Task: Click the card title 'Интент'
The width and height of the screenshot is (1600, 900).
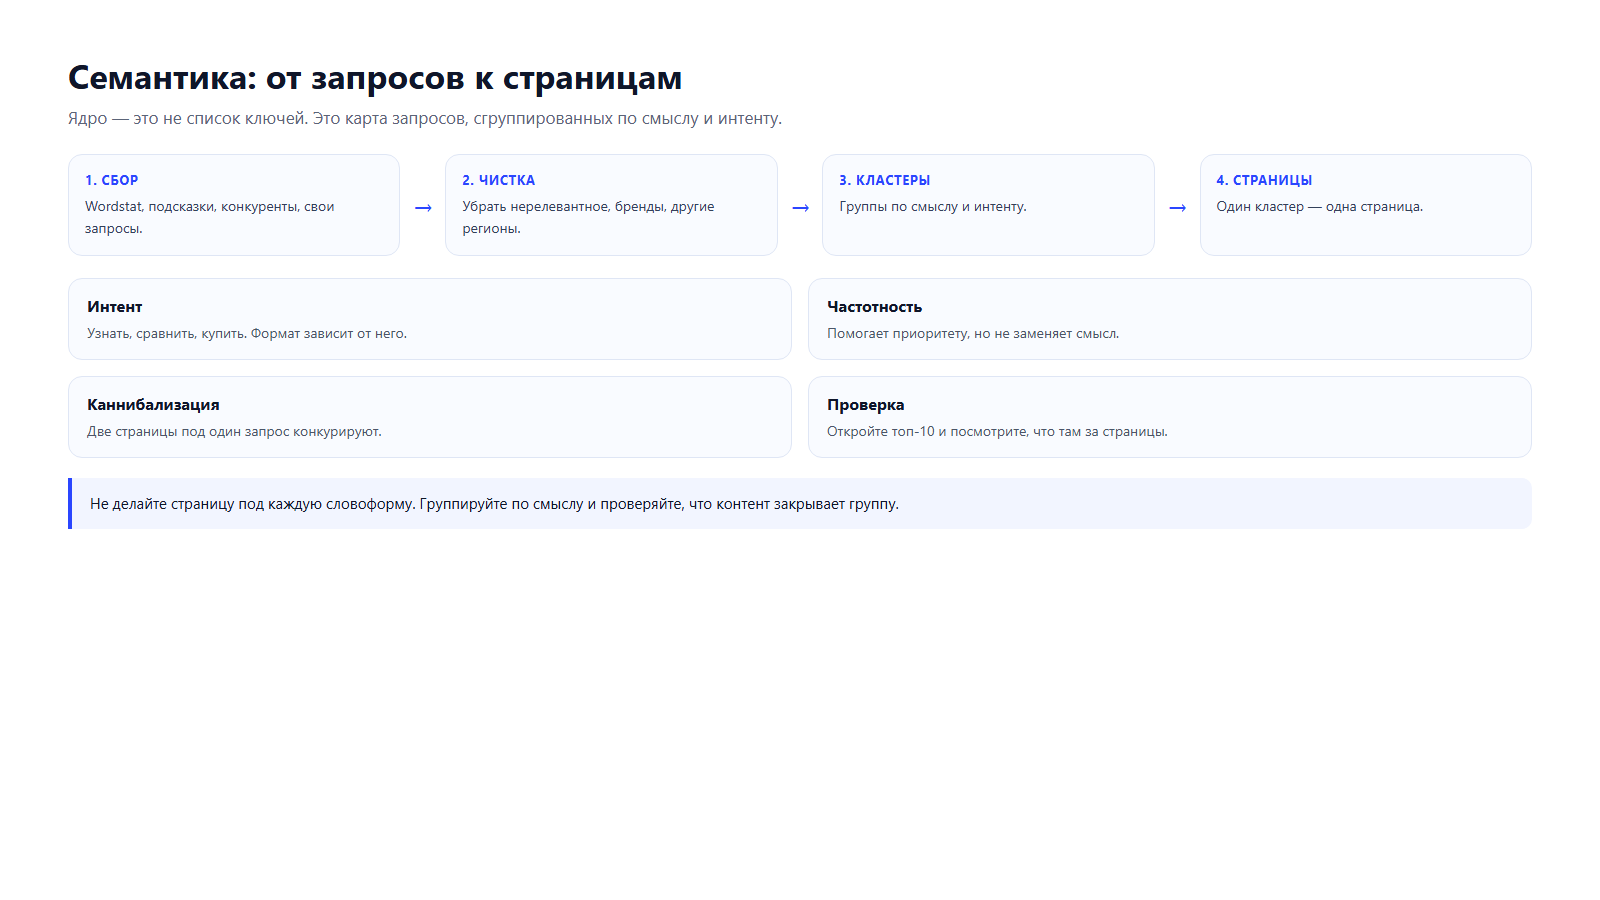Action: (x=115, y=307)
